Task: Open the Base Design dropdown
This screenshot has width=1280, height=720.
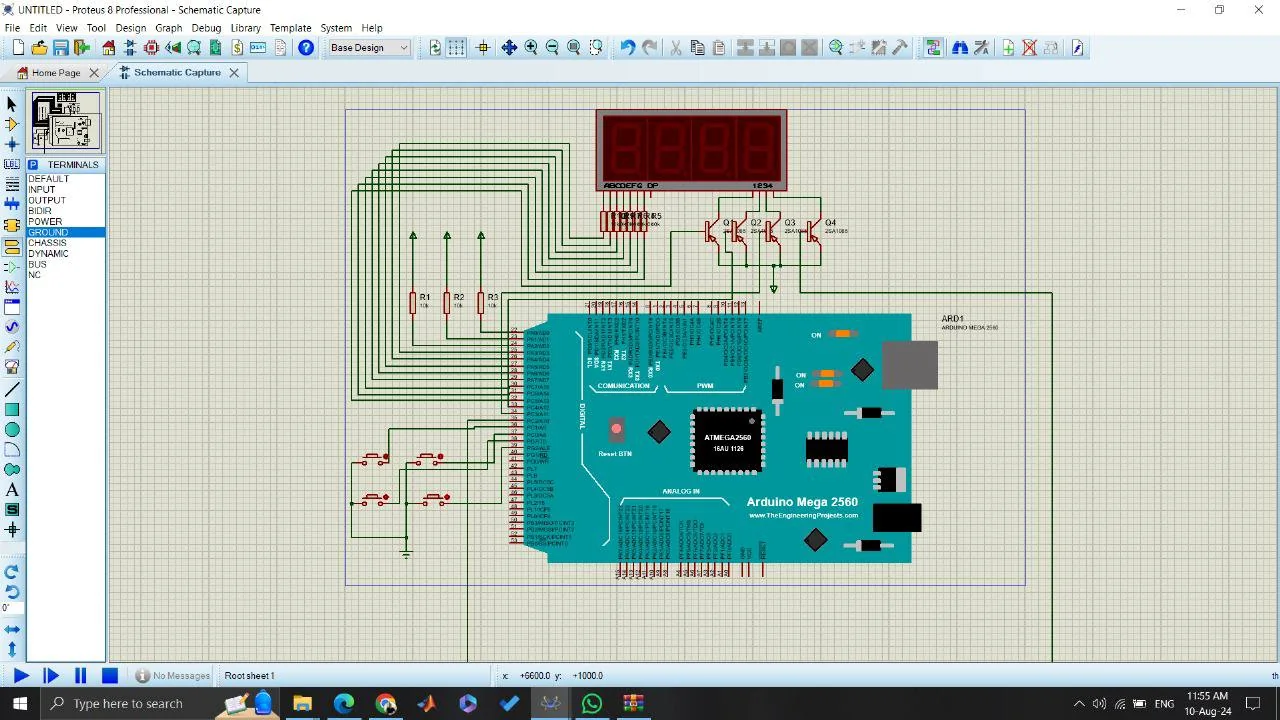Action: click(x=369, y=48)
